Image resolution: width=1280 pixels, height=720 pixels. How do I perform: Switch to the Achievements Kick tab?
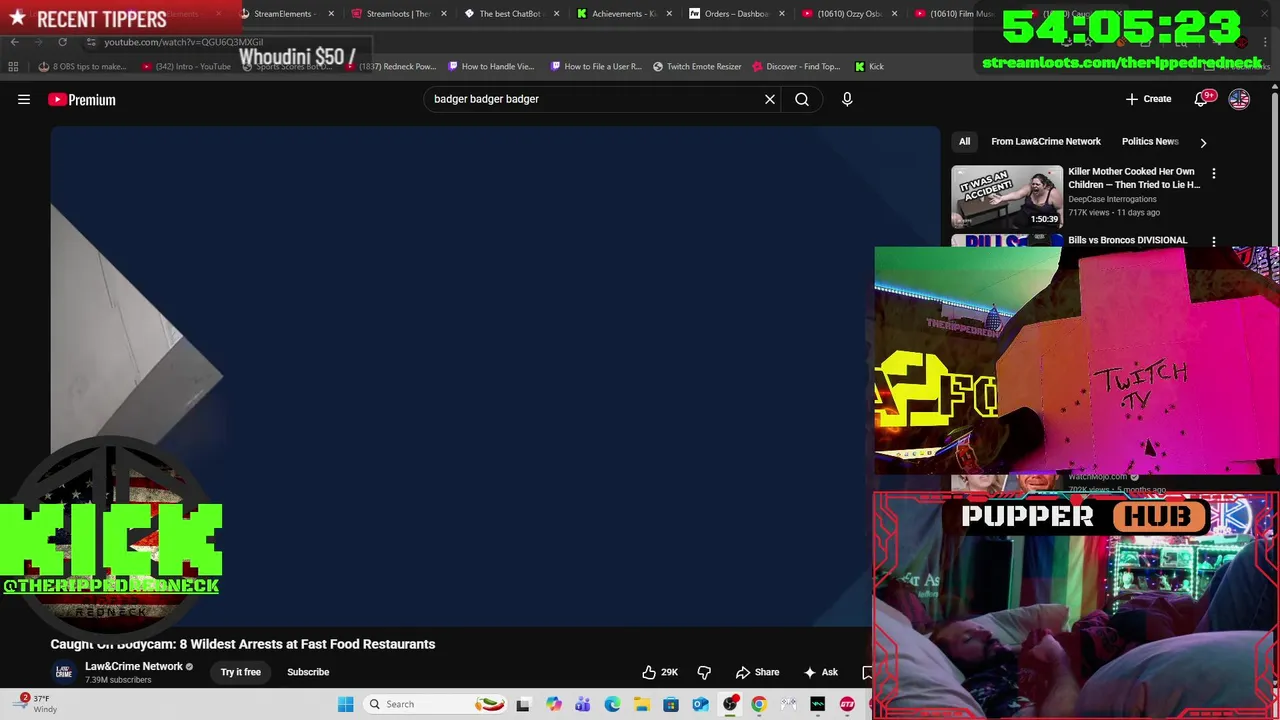click(622, 14)
